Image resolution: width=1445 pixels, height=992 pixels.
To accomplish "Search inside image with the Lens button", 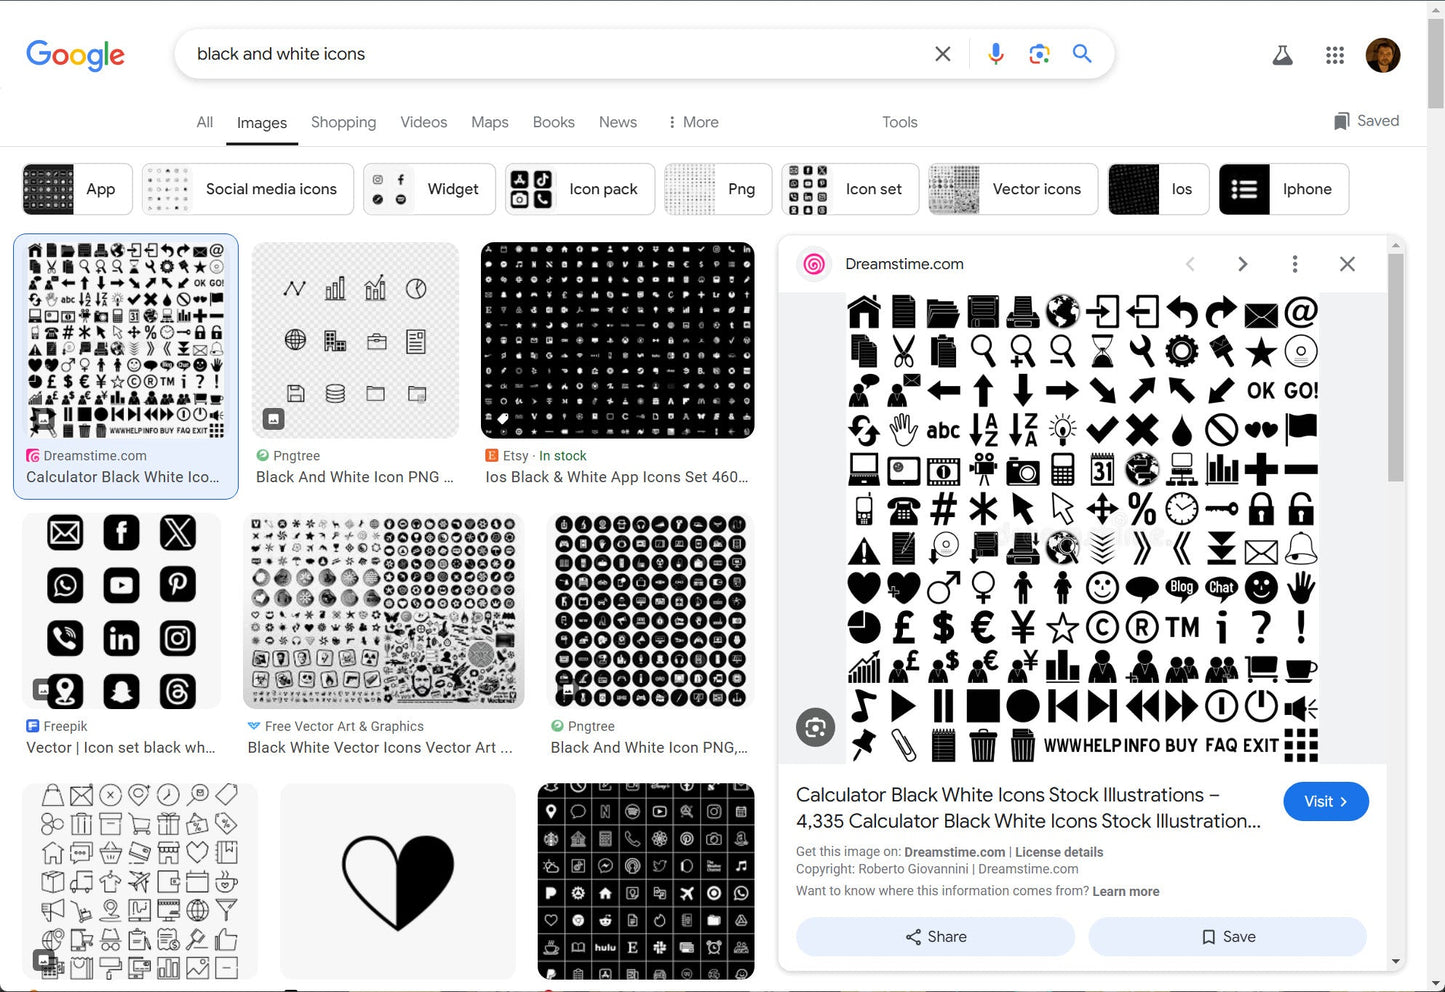I will click(816, 727).
